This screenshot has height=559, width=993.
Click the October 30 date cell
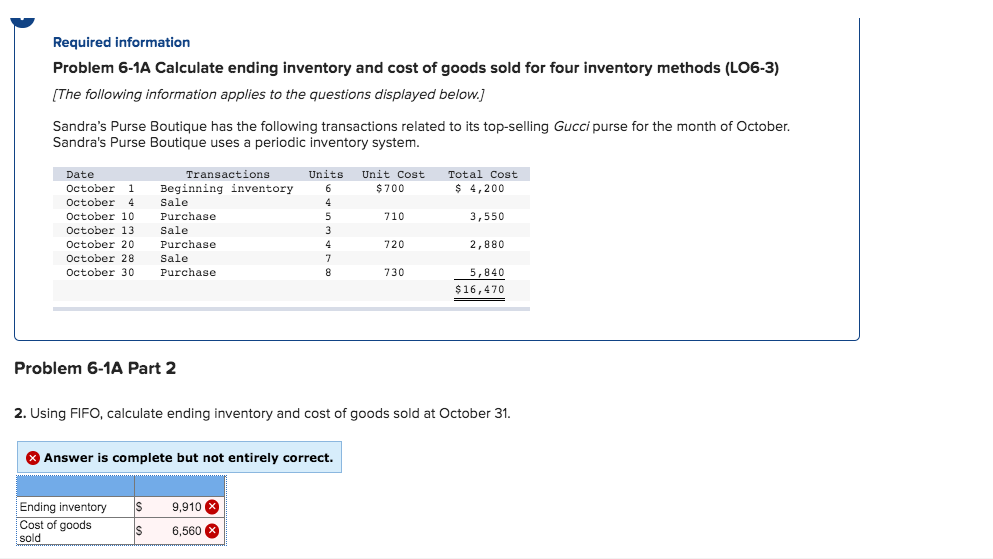pos(100,272)
